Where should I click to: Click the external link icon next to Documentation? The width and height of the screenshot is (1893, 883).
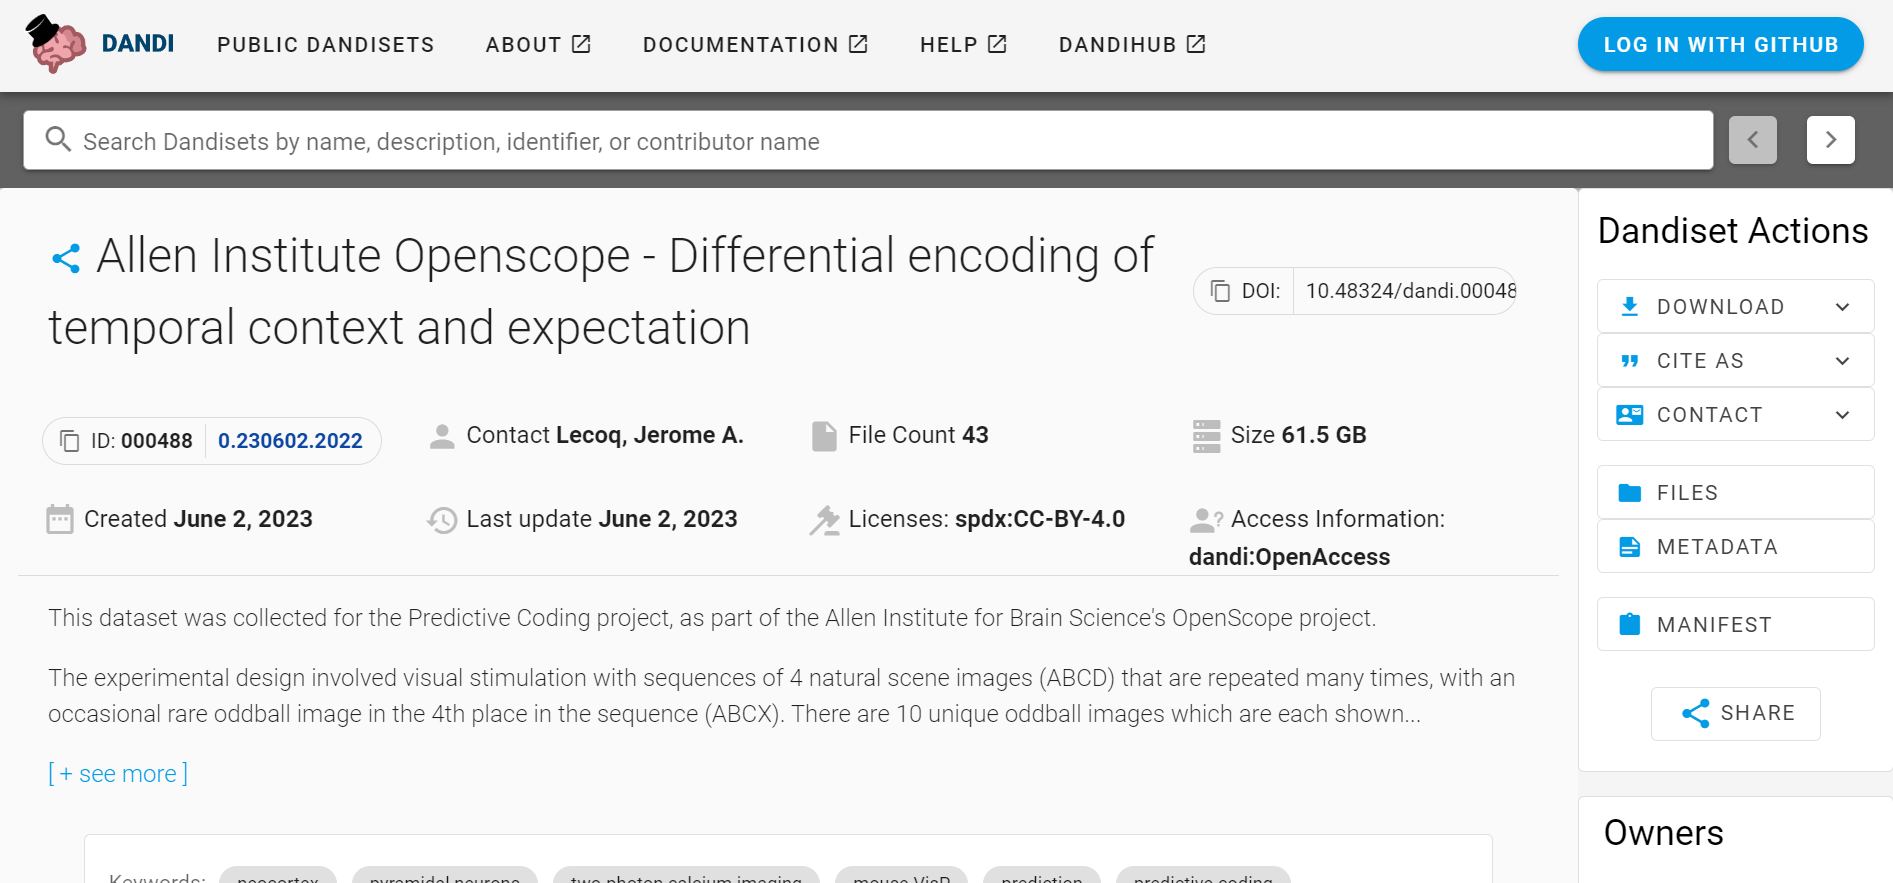[x=858, y=44]
